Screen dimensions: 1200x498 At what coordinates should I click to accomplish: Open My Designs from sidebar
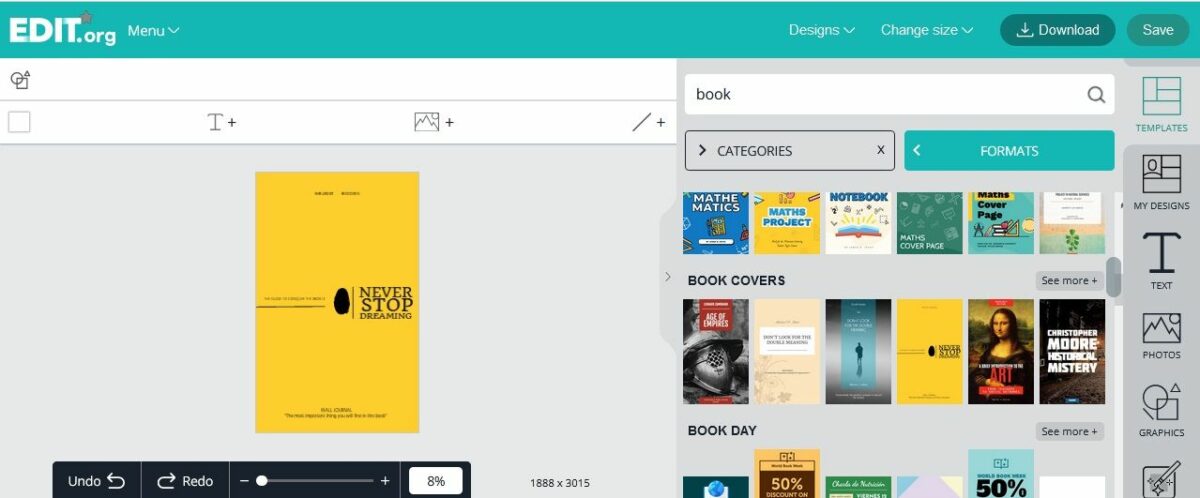(x=1161, y=182)
